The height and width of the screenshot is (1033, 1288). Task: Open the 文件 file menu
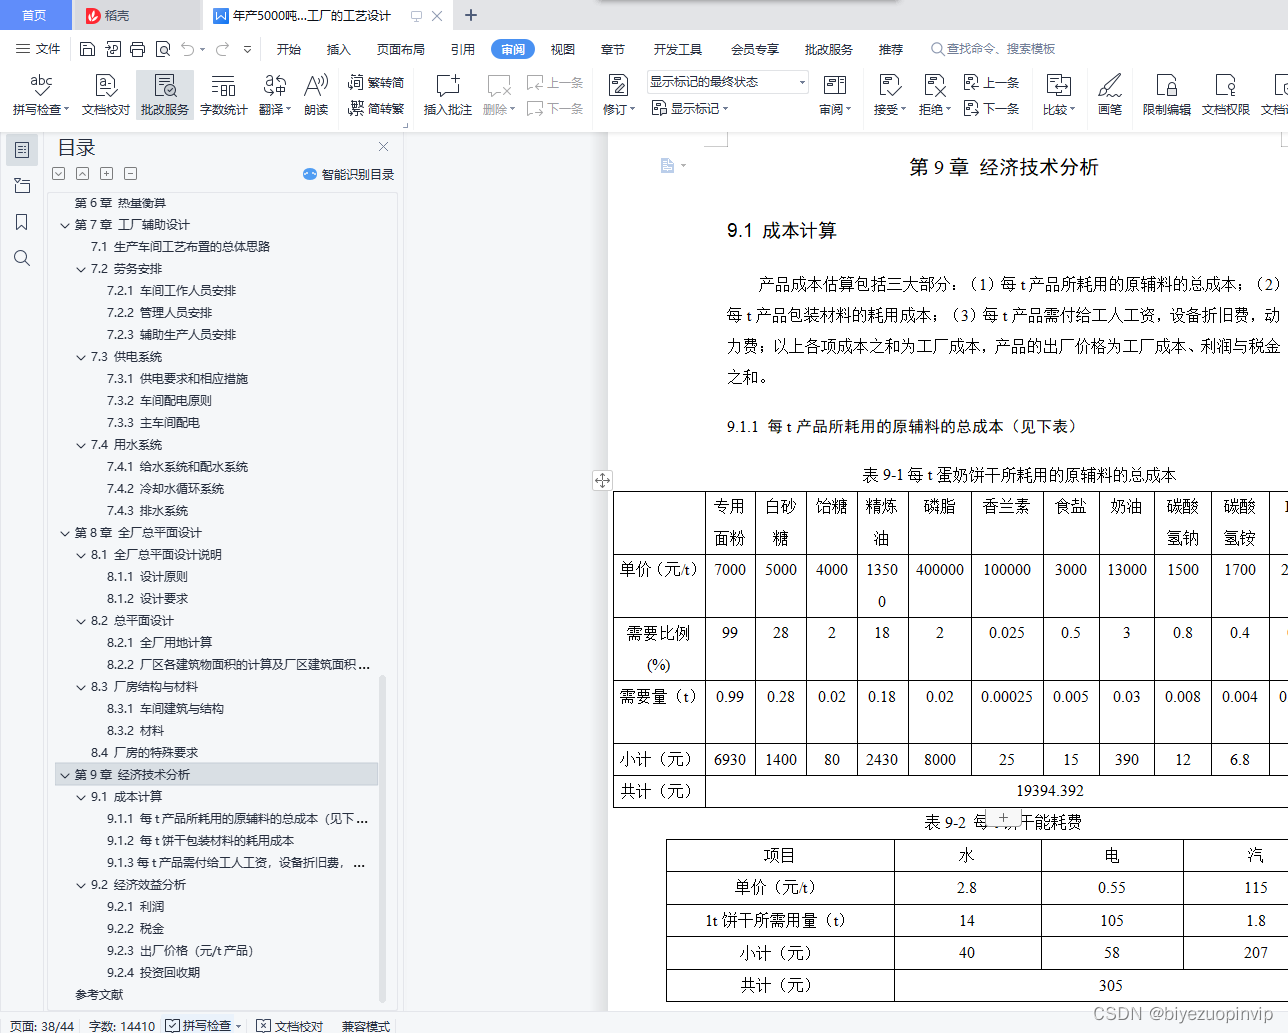[x=39, y=49]
